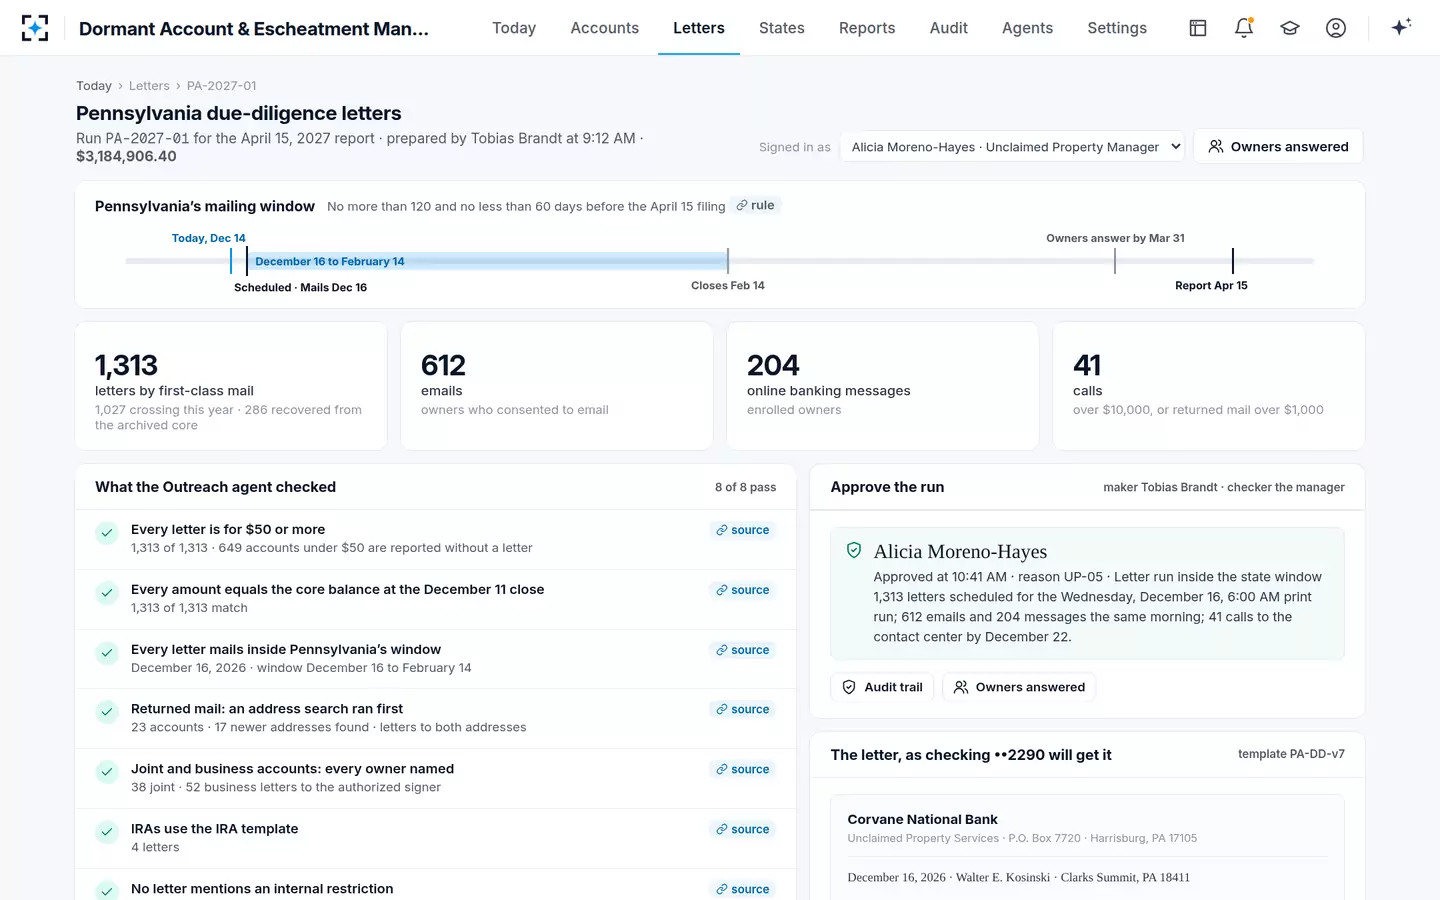Open source link for 'Every letter is for $50 or more'
Viewport: 1440px width, 900px height.
[743, 530]
